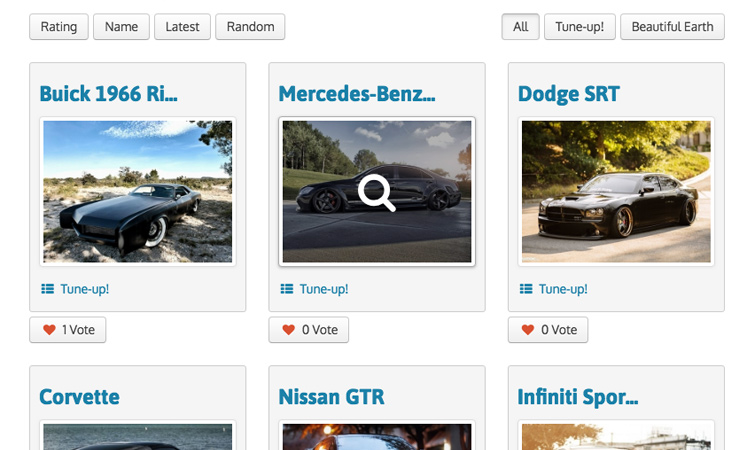Open the Dodge SRT title link

click(569, 94)
